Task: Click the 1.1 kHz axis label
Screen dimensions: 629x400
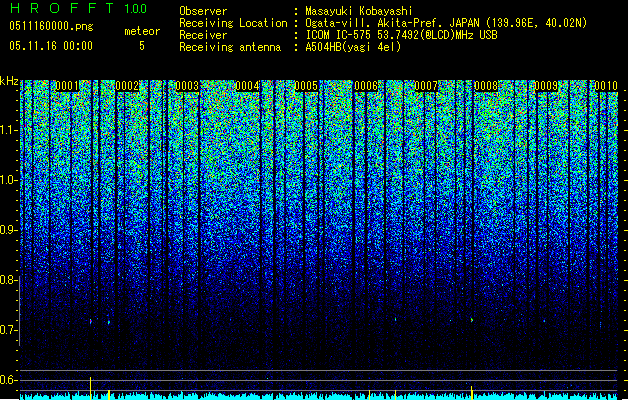Action: pos(9,130)
